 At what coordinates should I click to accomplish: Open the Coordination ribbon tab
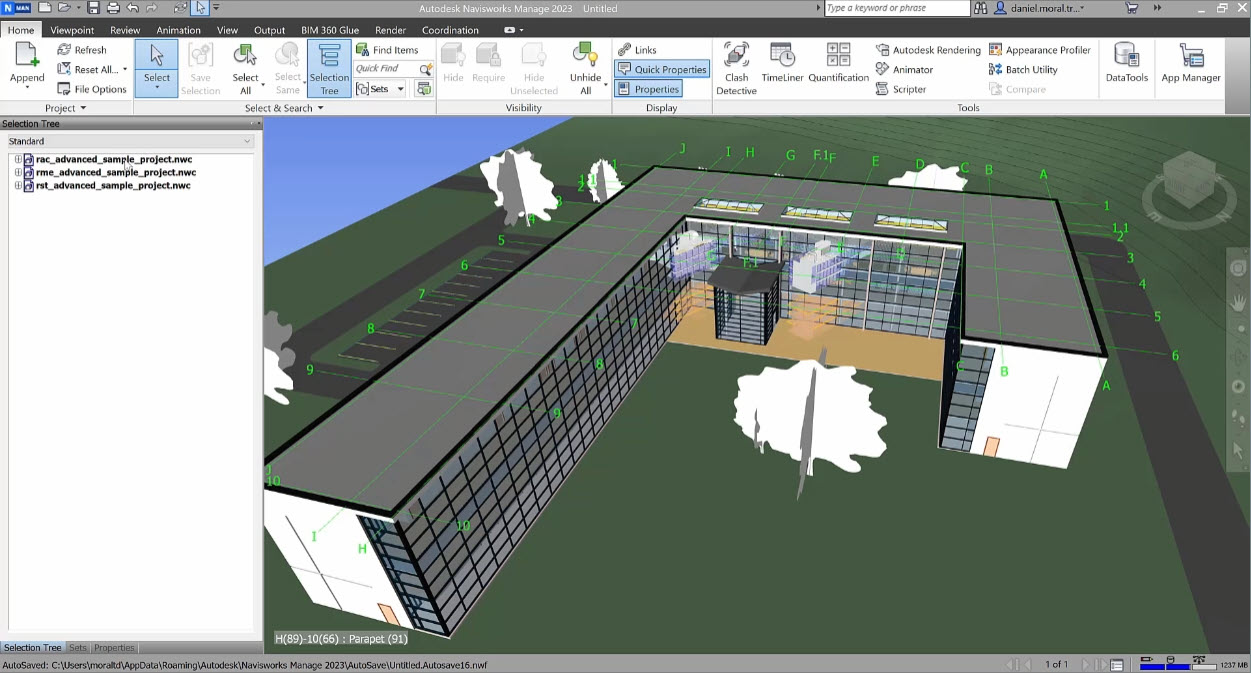[450, 29]
